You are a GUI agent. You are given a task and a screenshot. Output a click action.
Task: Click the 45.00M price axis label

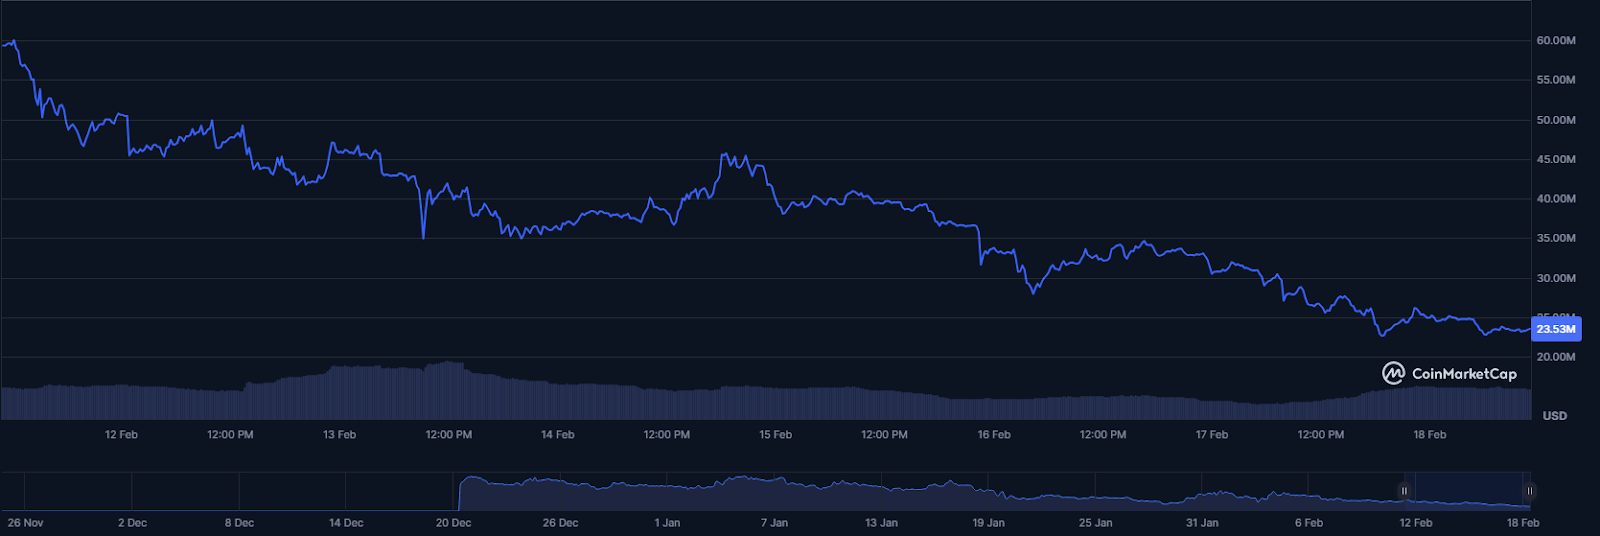[1556, 160]
